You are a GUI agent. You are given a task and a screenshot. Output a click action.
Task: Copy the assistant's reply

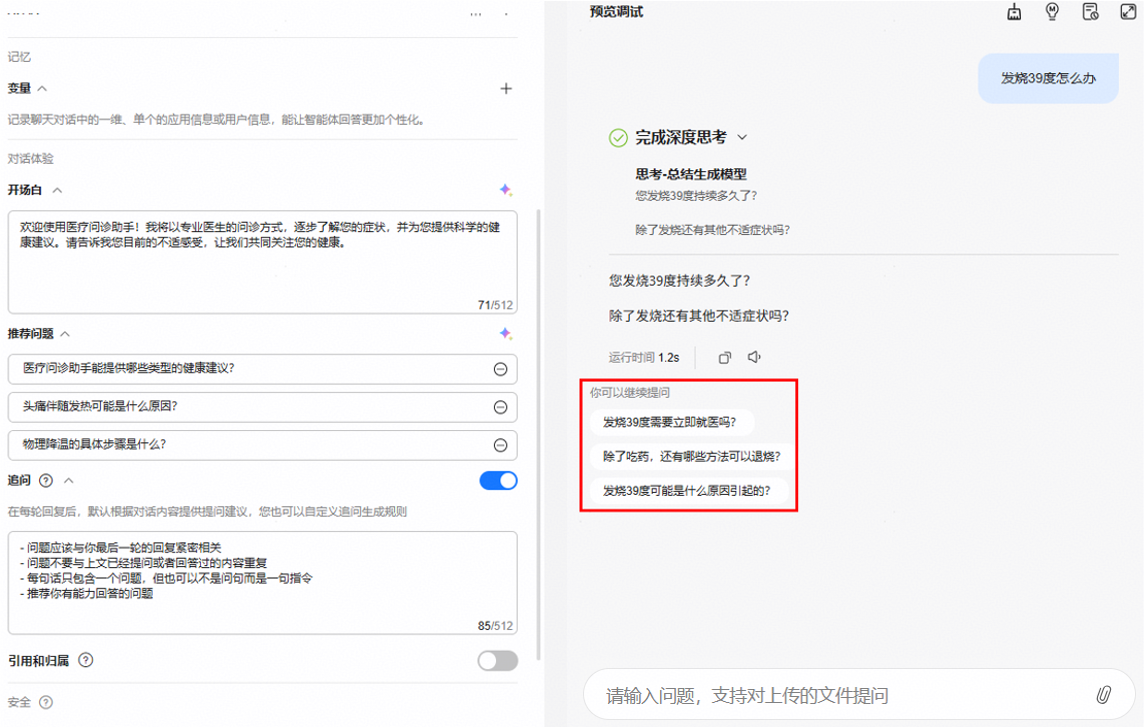pos(724,358)
